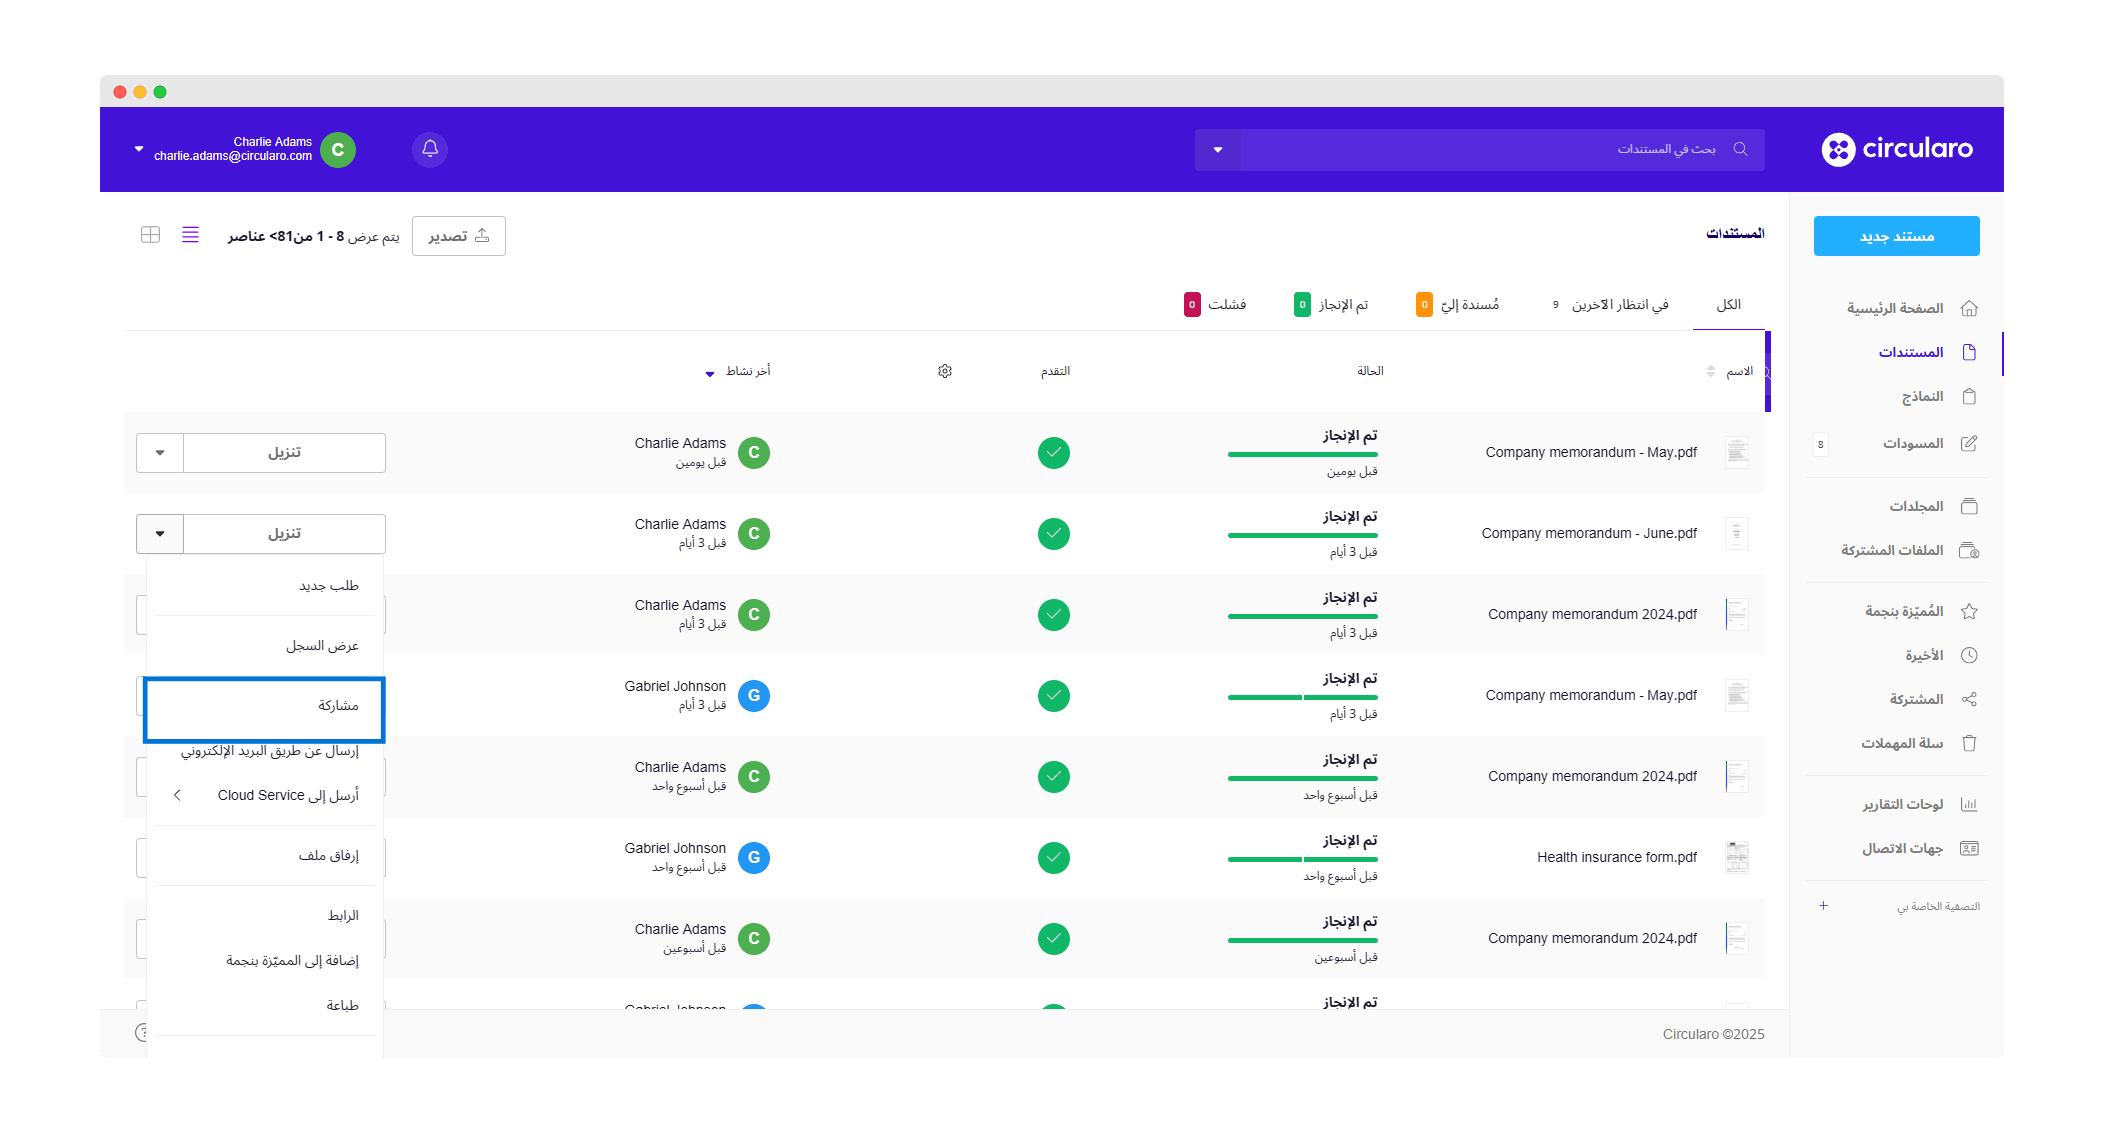Screen dimensions: 2104x1133
Task: Expand actions arrow for Company memorandum - May.pdf
Action: point(160,453)
